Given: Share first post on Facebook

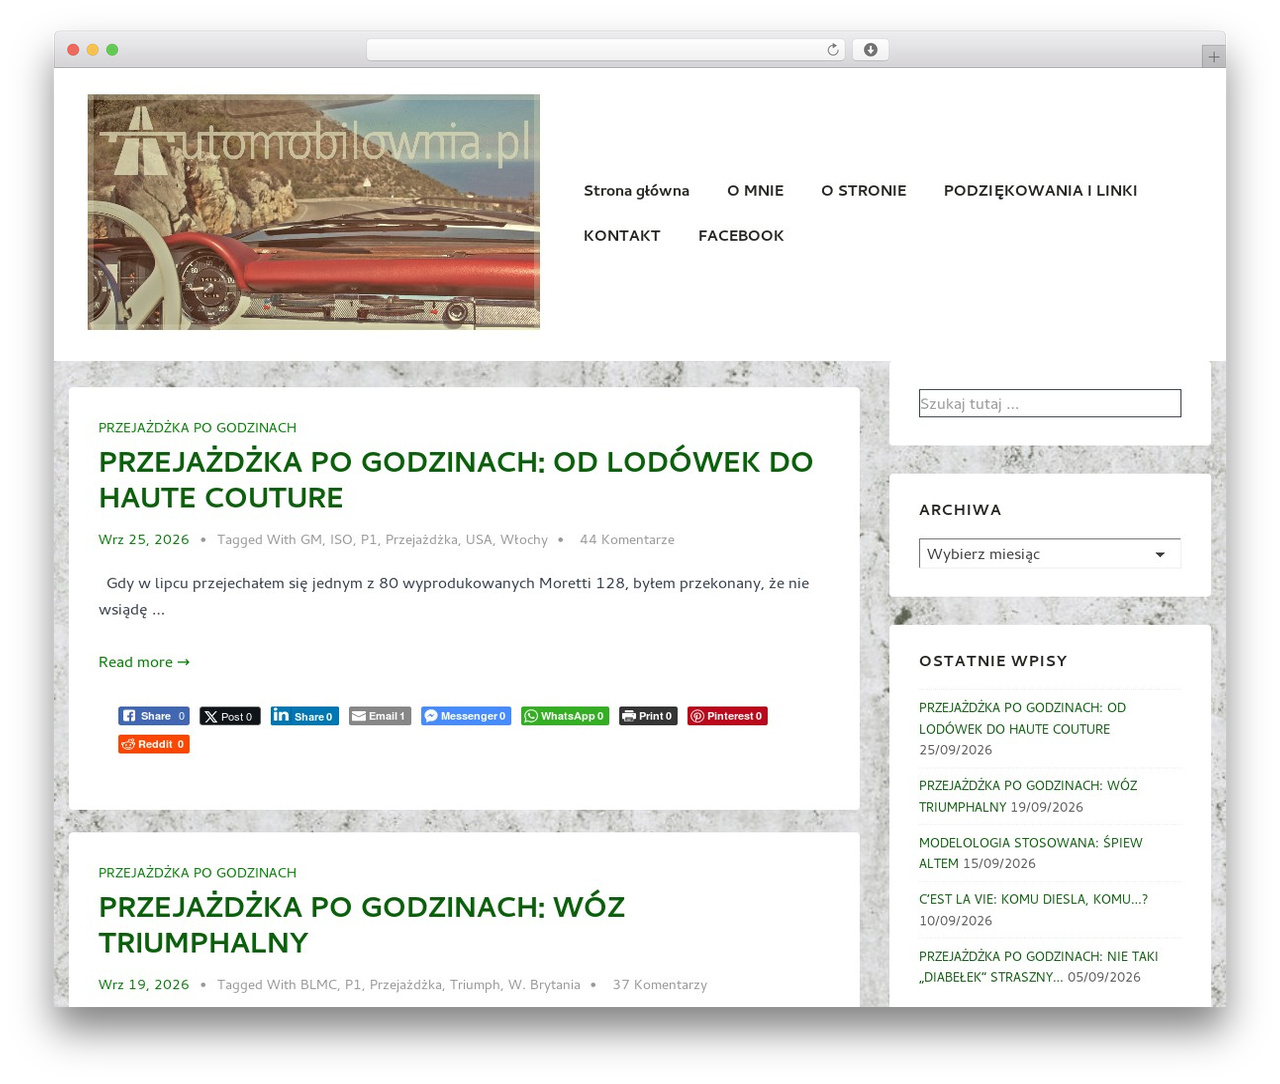Looking at the screenshot, I should pyautogui.click(x=154, y=716).
